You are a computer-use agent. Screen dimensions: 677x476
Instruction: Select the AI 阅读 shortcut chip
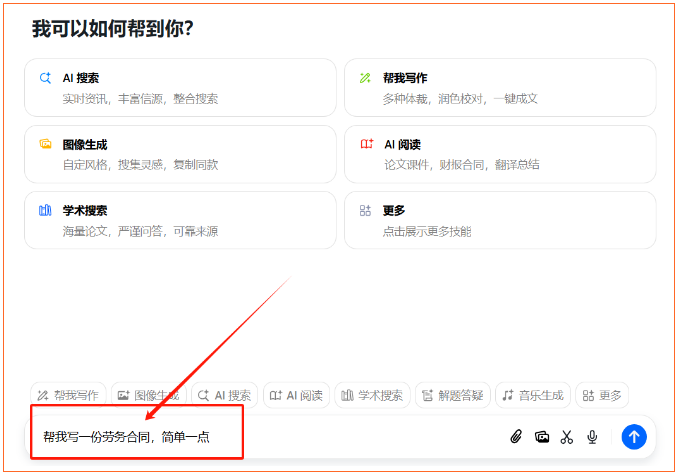click(x=296, y=395)
